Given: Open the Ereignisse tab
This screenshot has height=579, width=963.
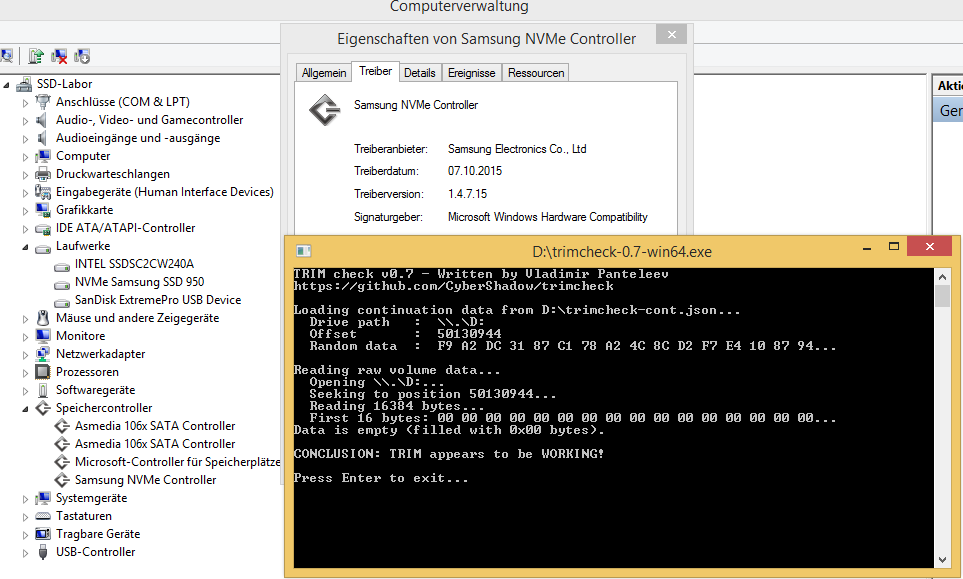Looking at the screenshot, I should [x=471, y=72].
